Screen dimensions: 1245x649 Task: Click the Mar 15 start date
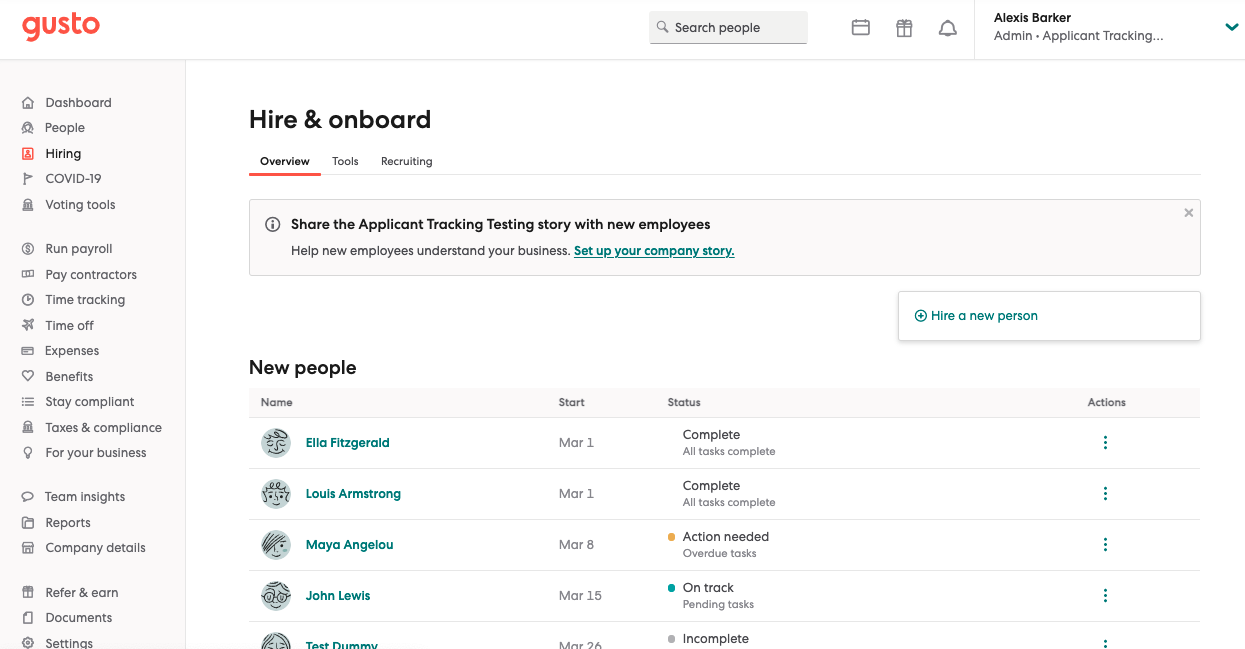[x=580, y=596]
